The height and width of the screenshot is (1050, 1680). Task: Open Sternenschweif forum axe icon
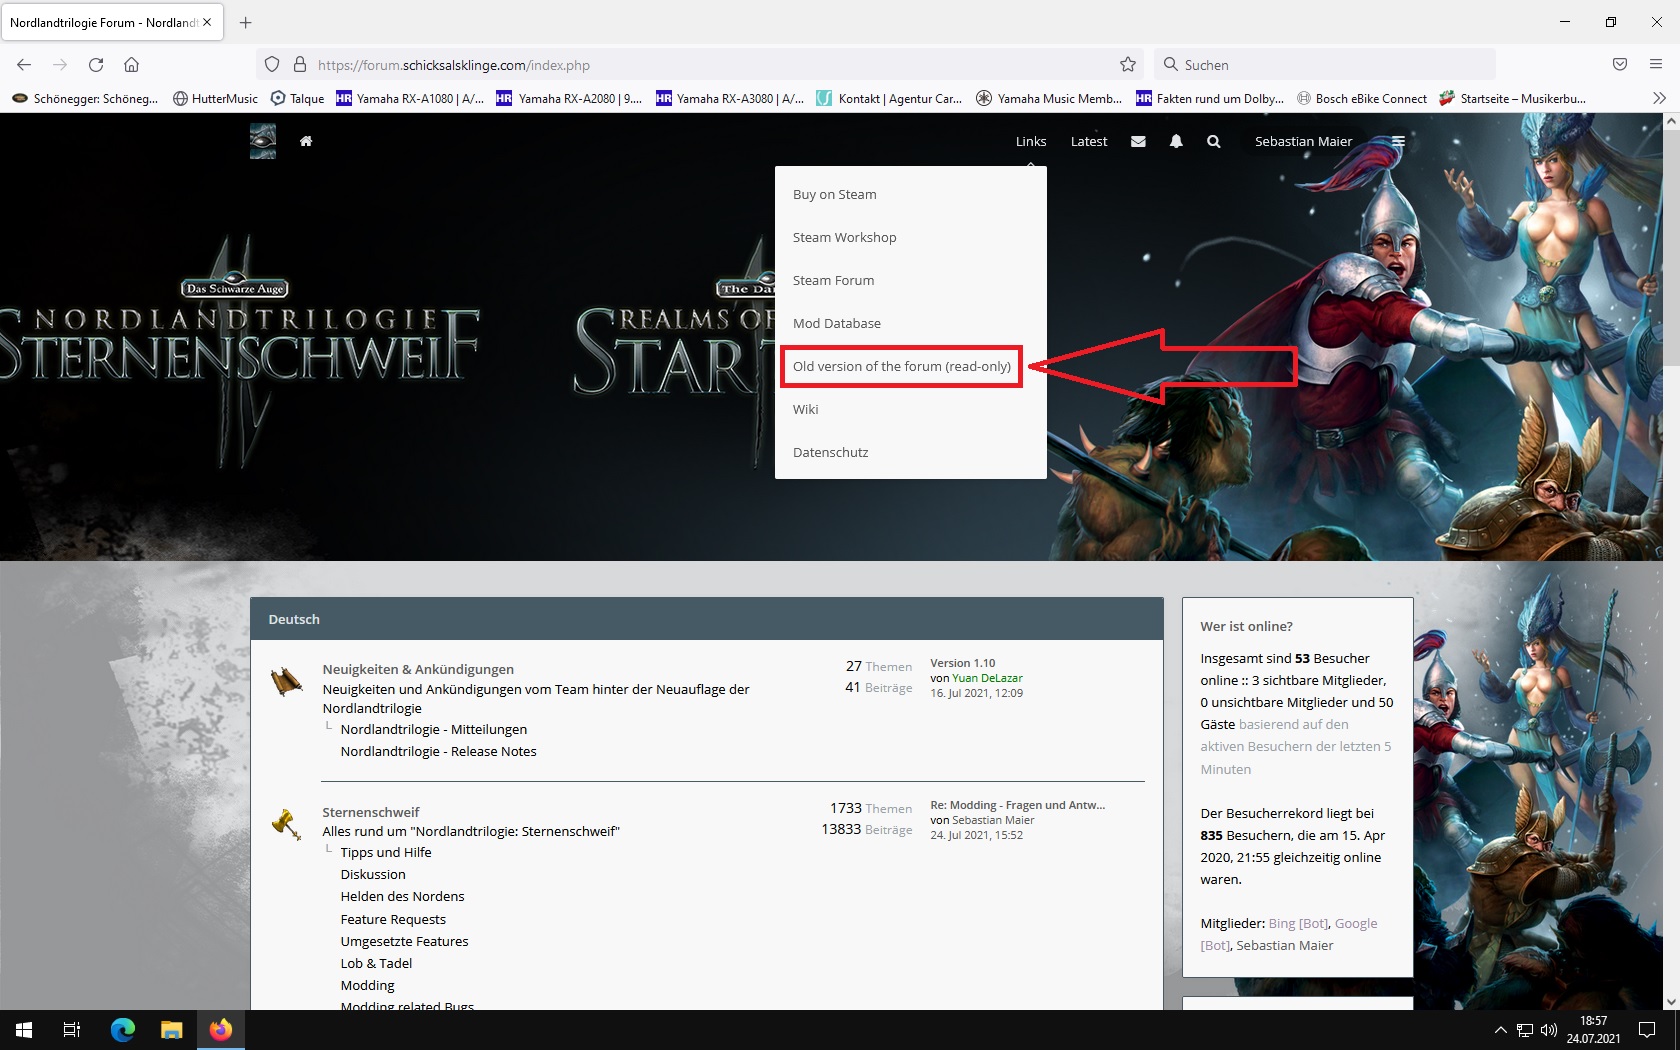[x=286, y=824]
